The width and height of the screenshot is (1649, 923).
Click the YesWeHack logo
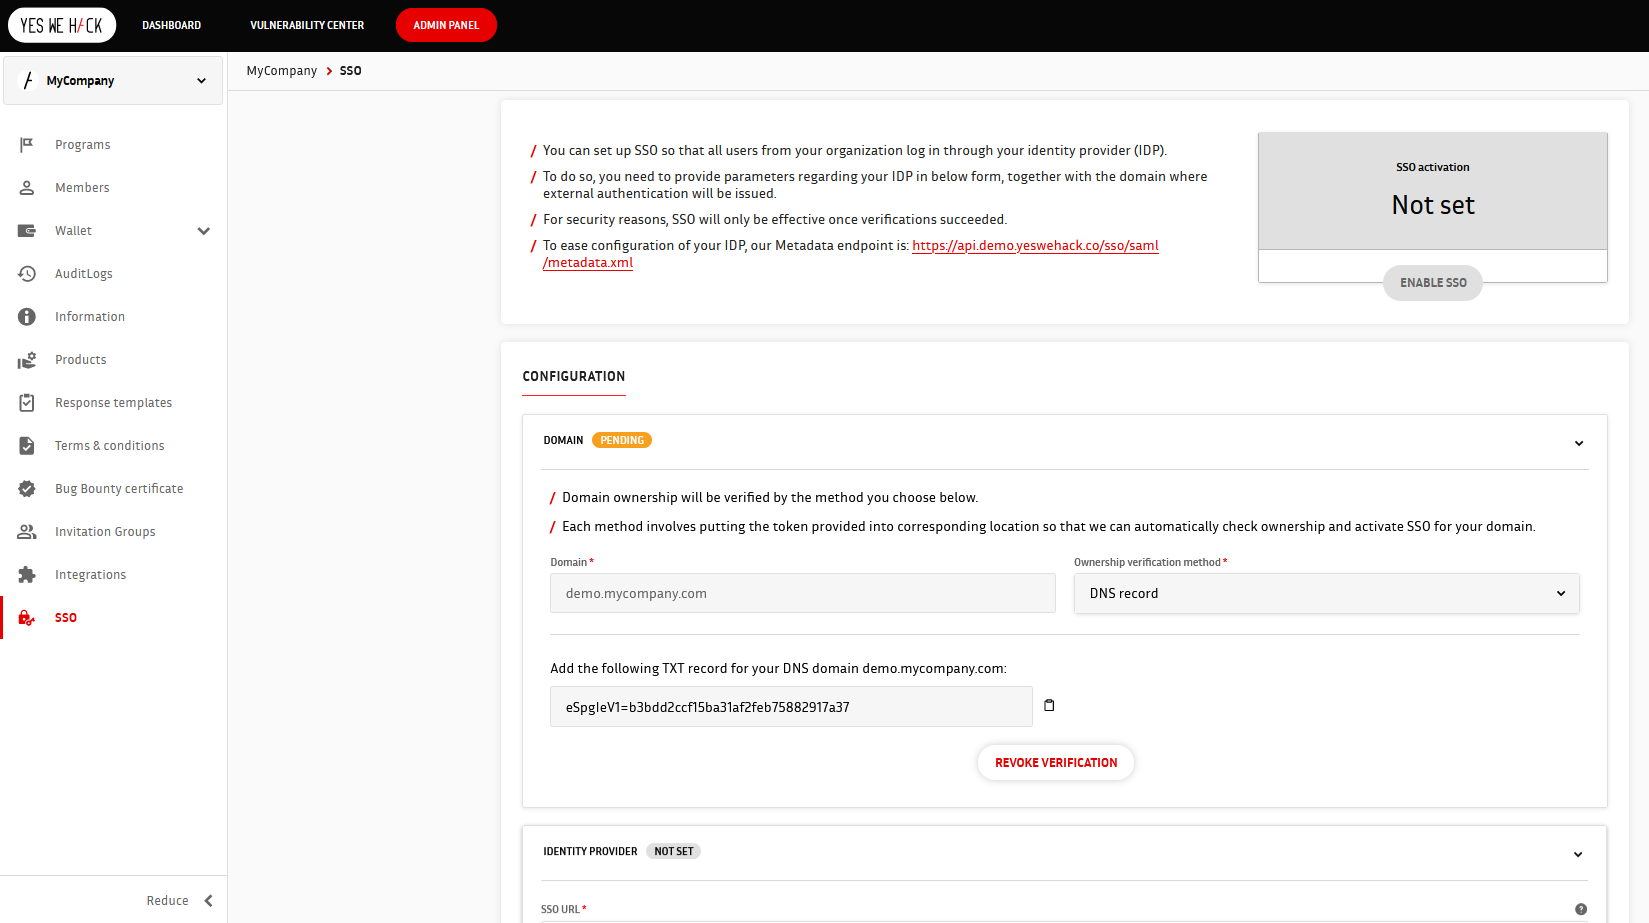point(62,25)
